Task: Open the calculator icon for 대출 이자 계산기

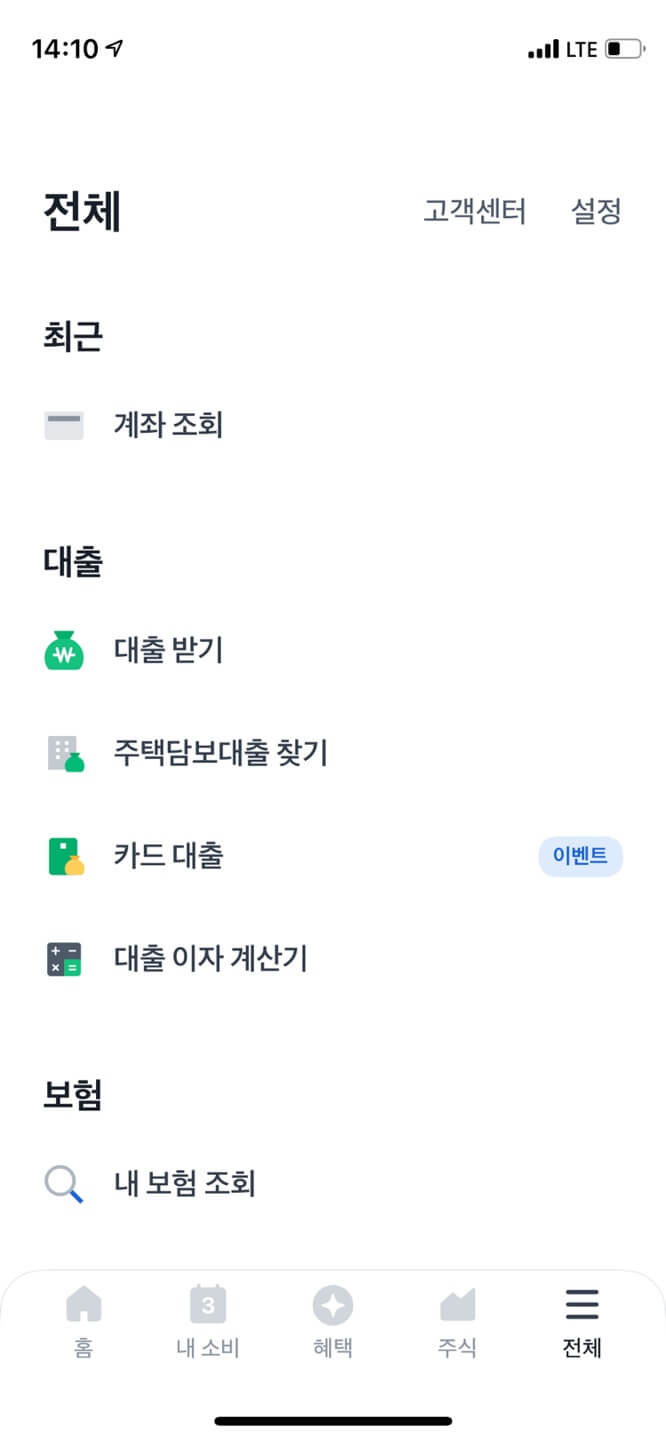Action: [64, 958]
